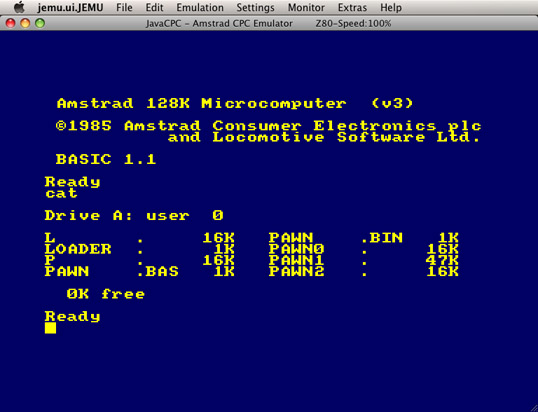Click the window resize grip corner
The width and height of the screenshot is (538, 412).
(533, 407)
